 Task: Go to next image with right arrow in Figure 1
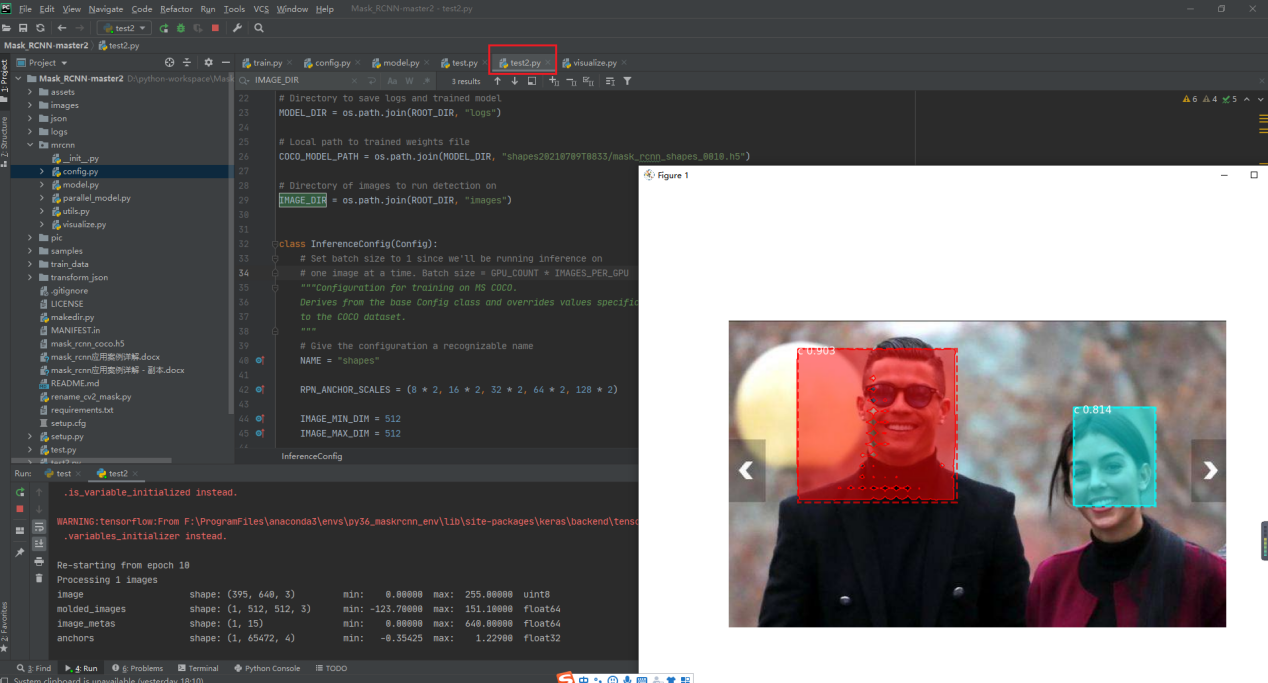pyautogui.click(x=1209, y=470)
